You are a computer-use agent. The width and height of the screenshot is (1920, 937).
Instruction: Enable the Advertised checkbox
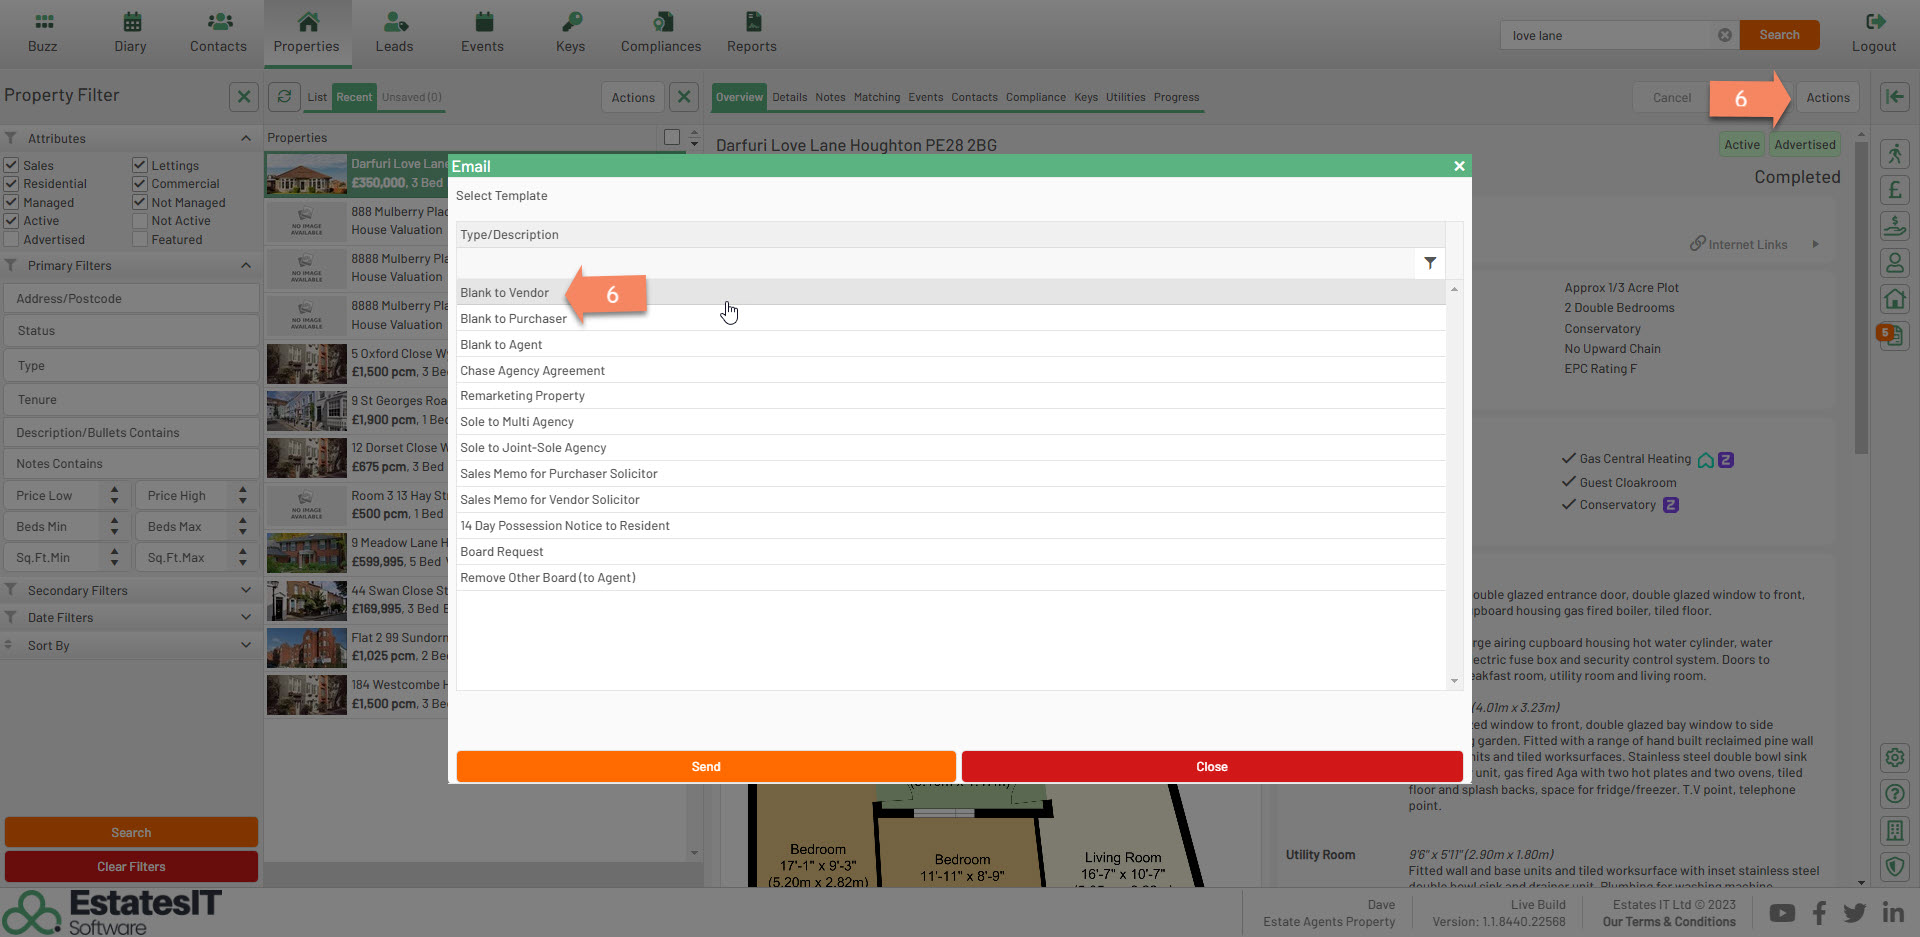12,240
